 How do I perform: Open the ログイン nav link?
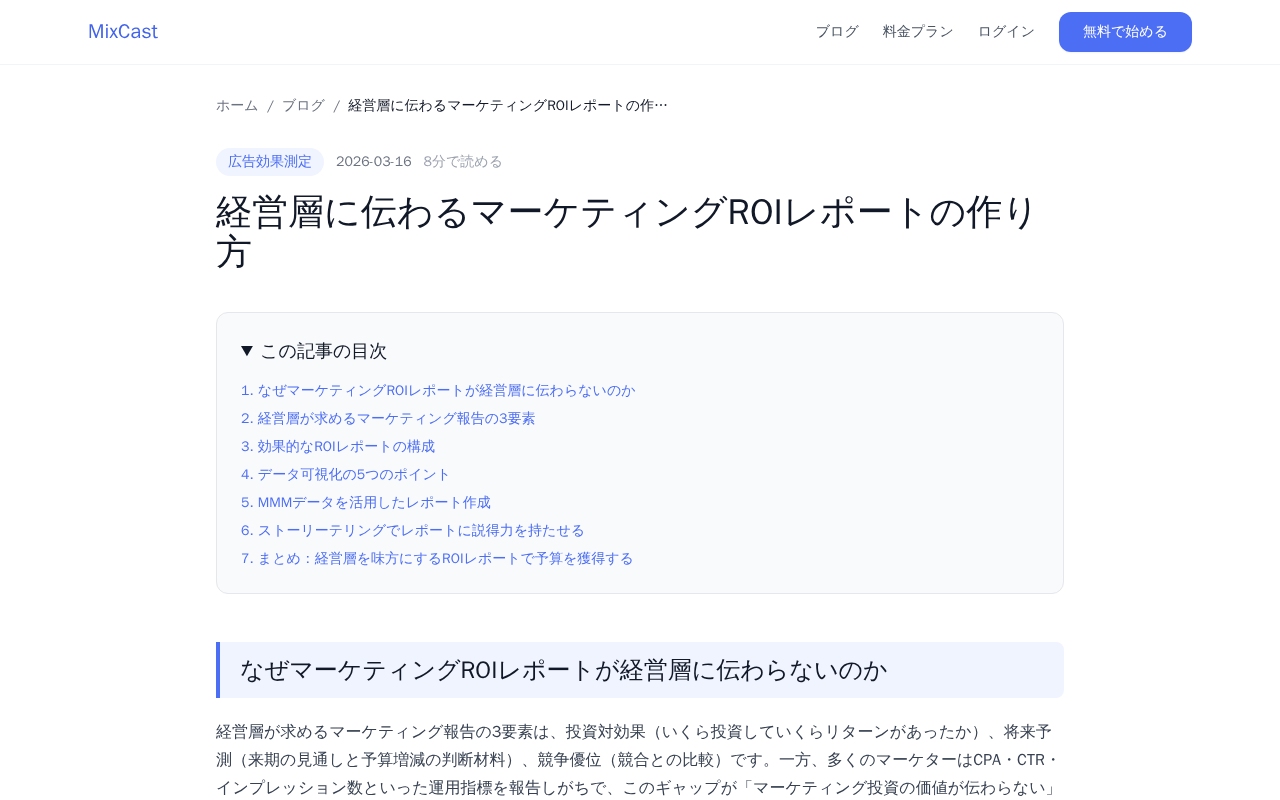[x=1006, y=31]
